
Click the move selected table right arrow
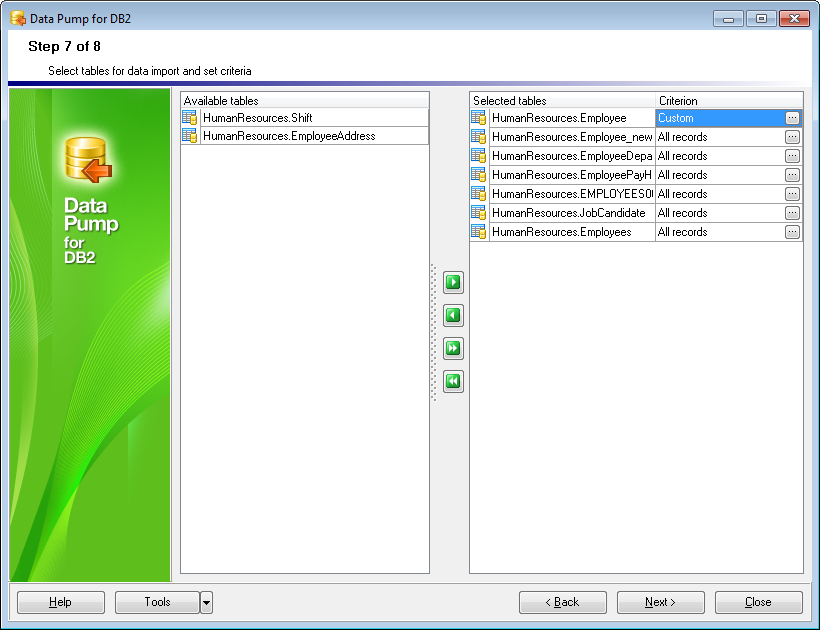tap(453, 283)
